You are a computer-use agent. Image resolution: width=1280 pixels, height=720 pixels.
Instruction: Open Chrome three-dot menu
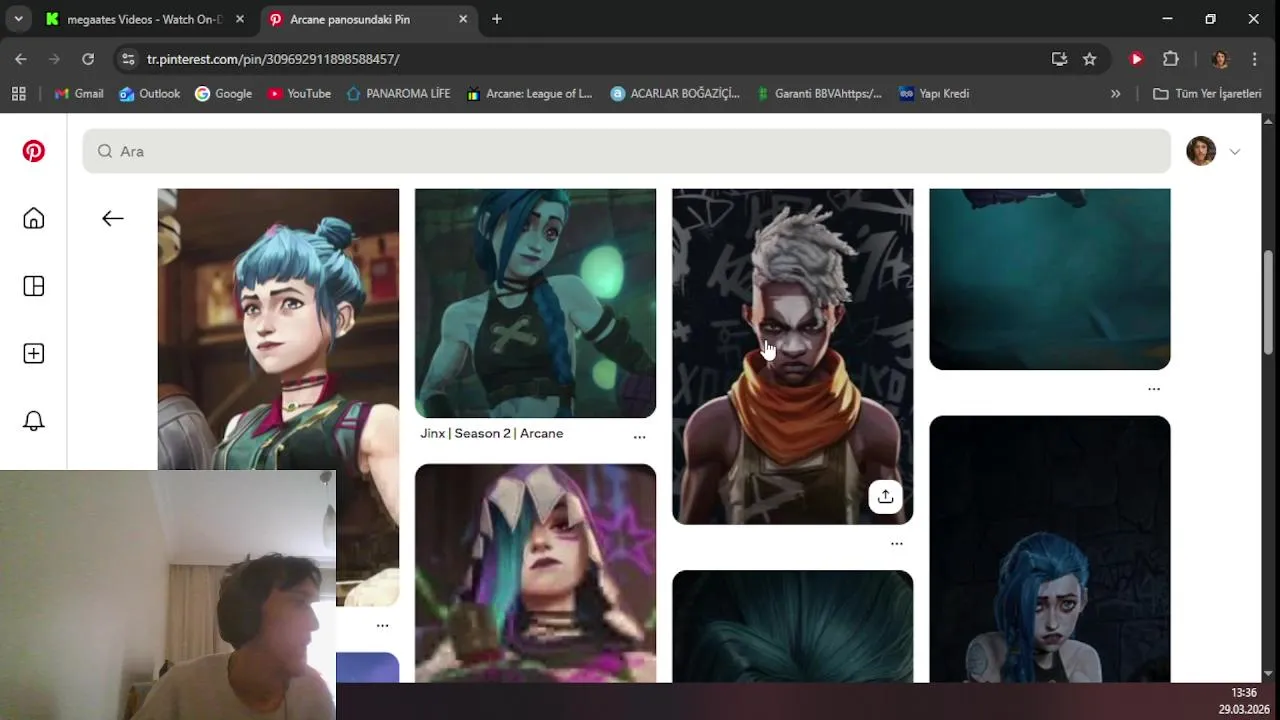(x=1254, y=59)
